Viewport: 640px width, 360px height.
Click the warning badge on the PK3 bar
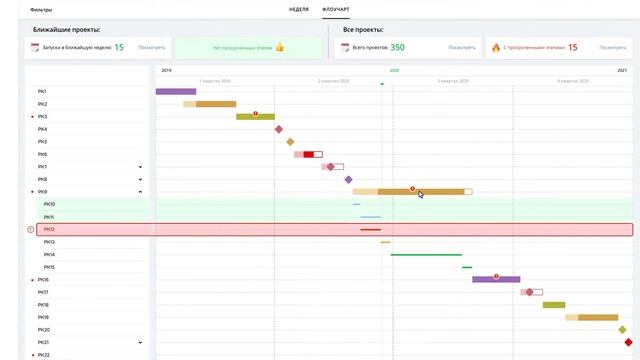point(256,113)
